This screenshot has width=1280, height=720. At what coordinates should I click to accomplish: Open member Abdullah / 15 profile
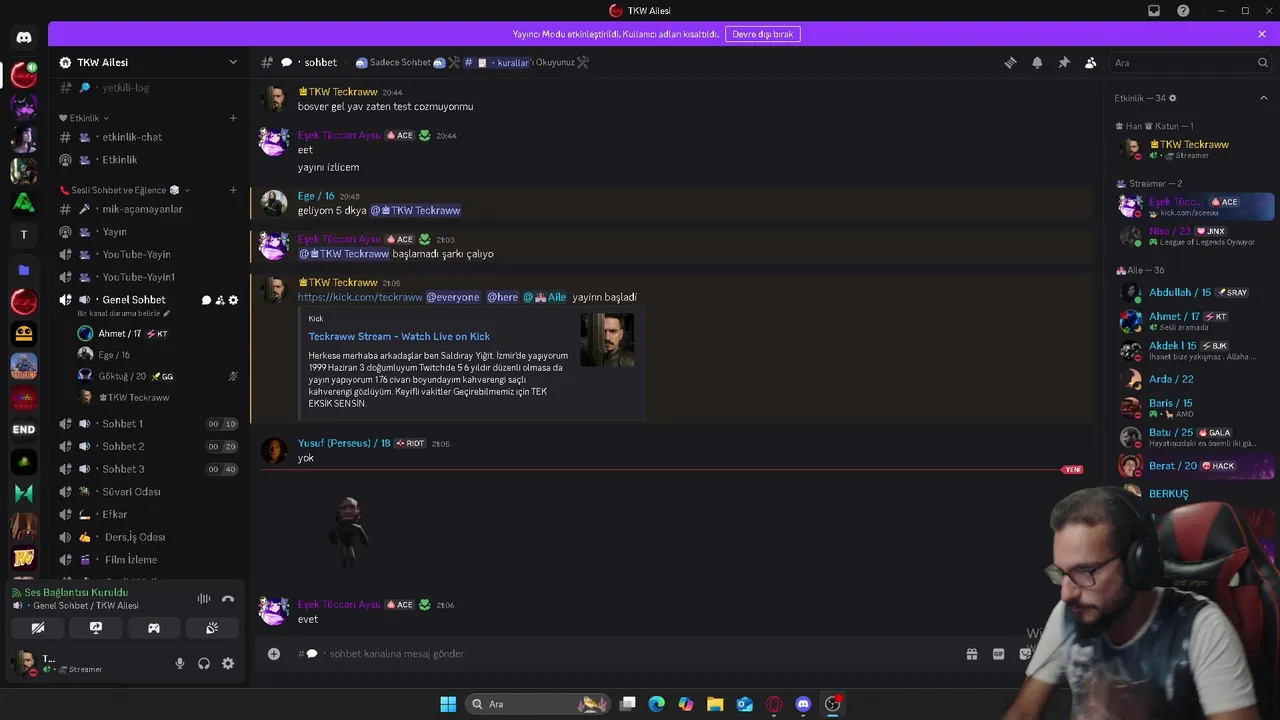(1195, 293)
